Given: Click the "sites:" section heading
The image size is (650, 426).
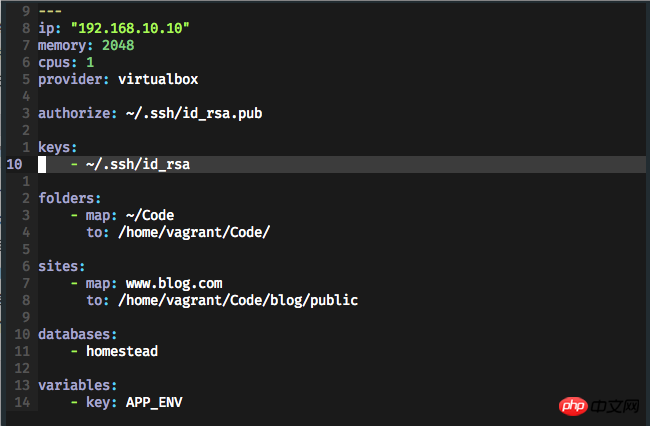Looking at the screenshot, I should 62,267.
